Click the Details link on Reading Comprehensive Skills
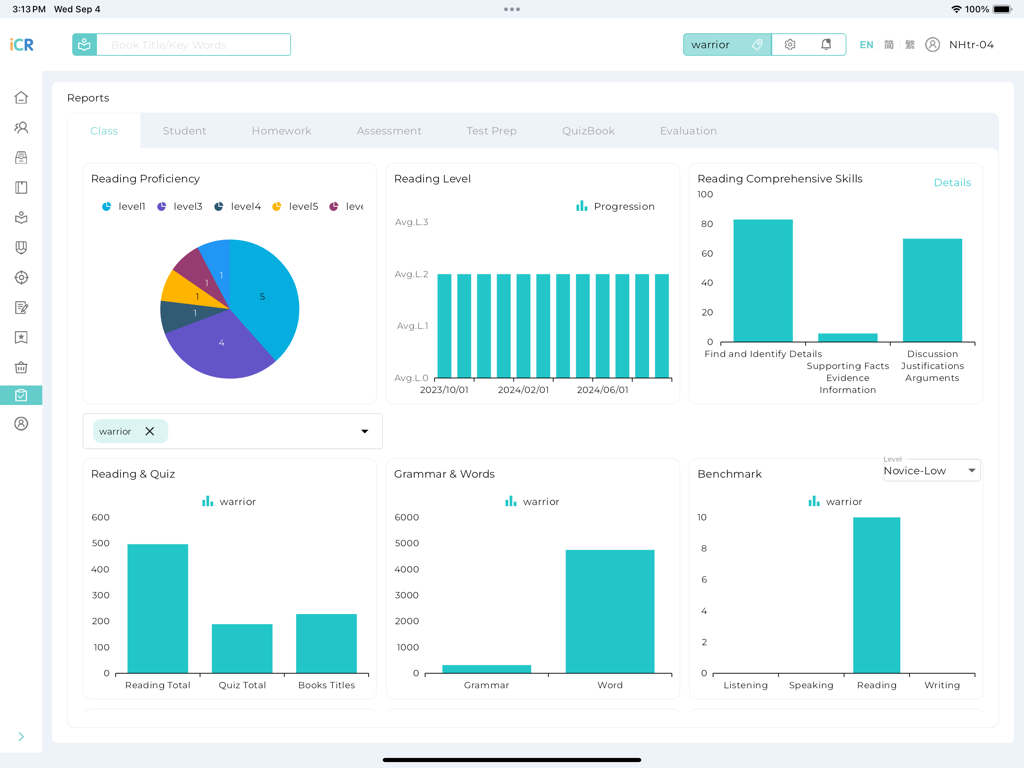Viewport: 1024px width, 768px height. click(951, 183)
